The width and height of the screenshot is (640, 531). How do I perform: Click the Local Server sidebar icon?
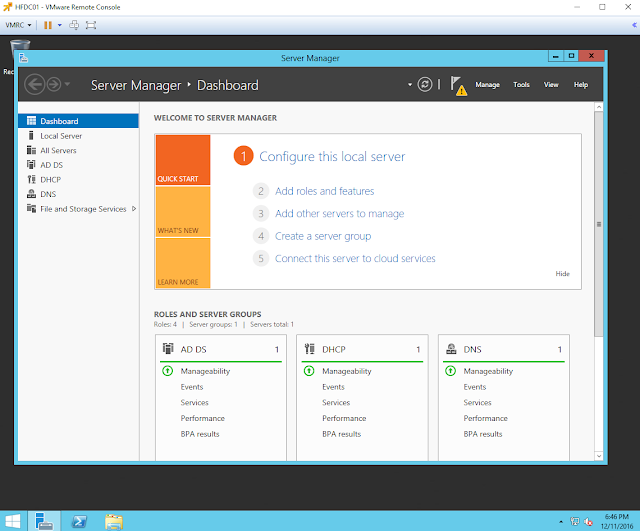click(31, 135)
